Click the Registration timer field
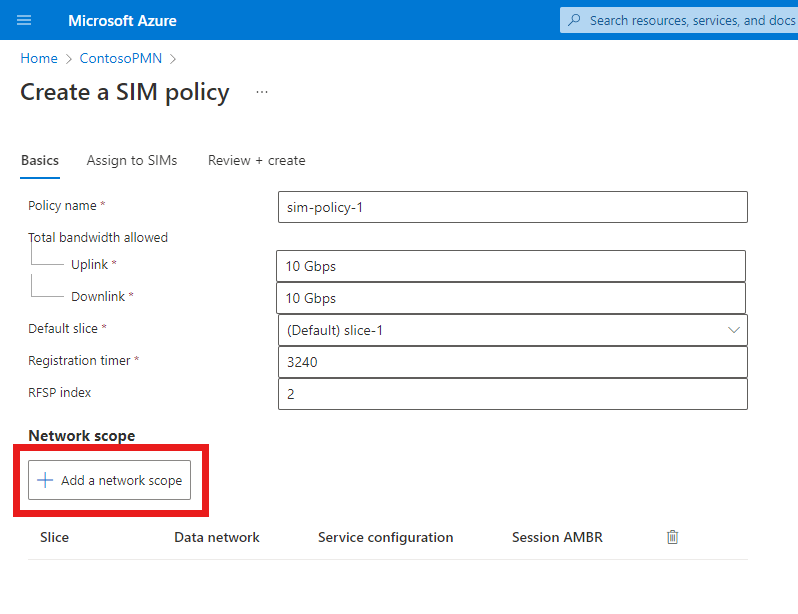Viewport: 798px width, 614px height. point(512,362)
